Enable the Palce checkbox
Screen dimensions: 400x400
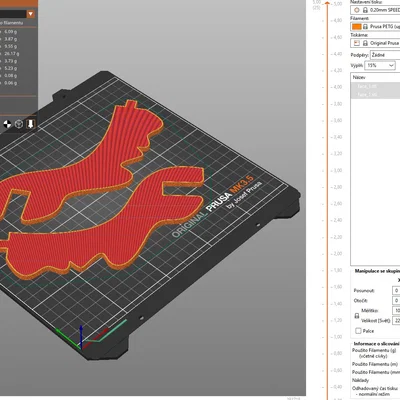coord(358,331)
